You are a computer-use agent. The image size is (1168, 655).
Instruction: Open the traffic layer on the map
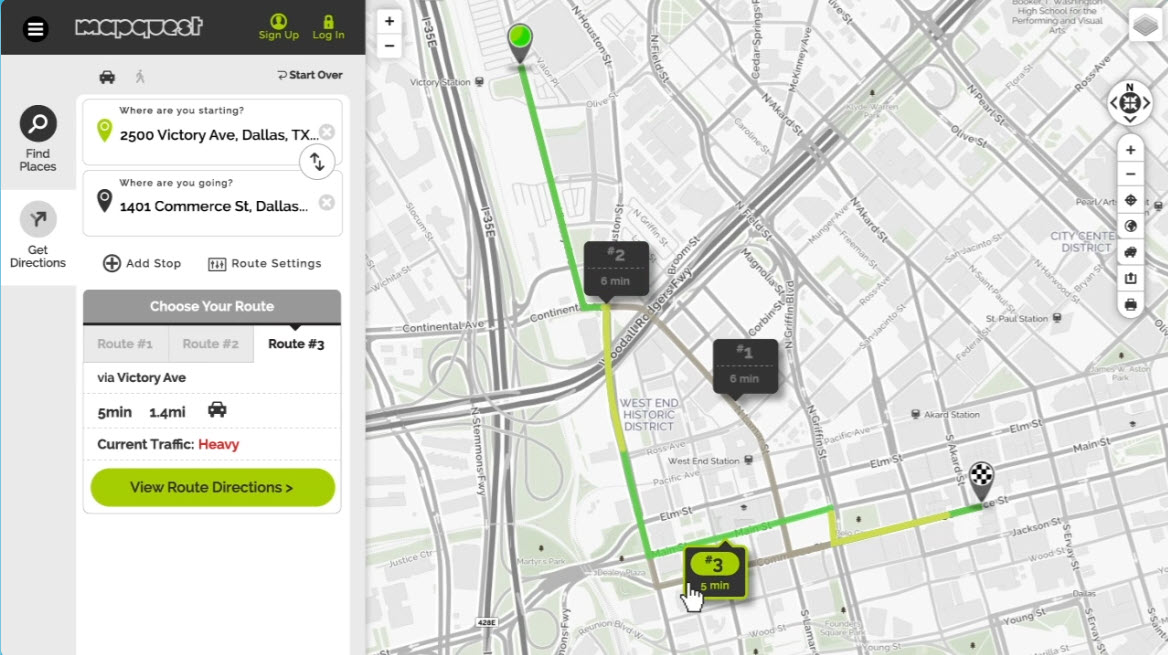(x=1130, y=252)
